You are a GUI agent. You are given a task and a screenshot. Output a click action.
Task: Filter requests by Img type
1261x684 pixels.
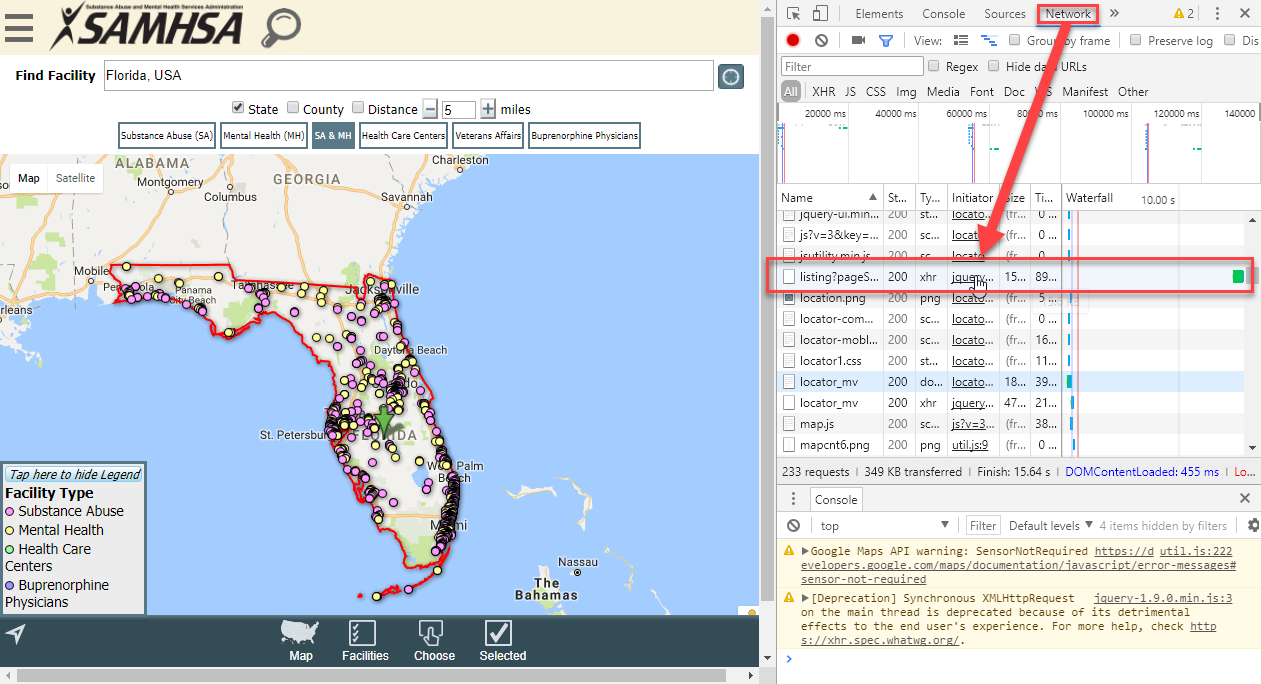point(906,91)
